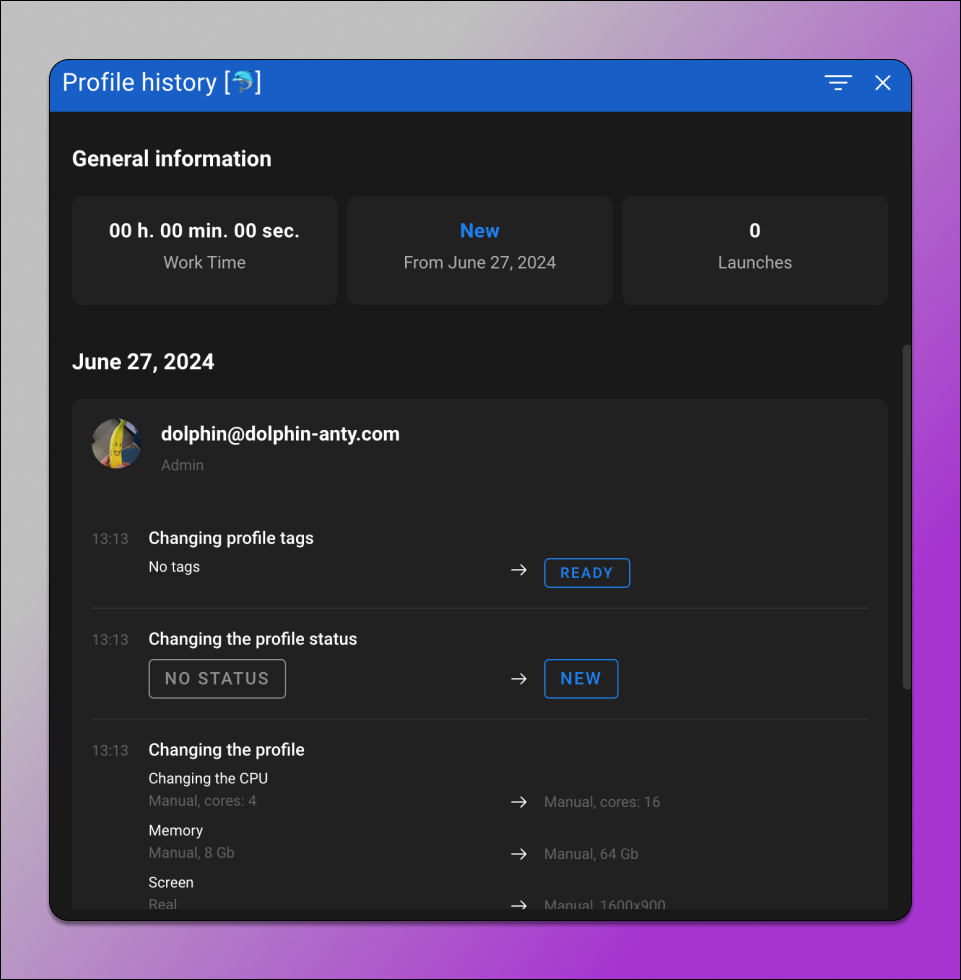Screen dimensions: 961x980
Task: Click 13:13 timestamp of tags change
Action: coord(110,539)
